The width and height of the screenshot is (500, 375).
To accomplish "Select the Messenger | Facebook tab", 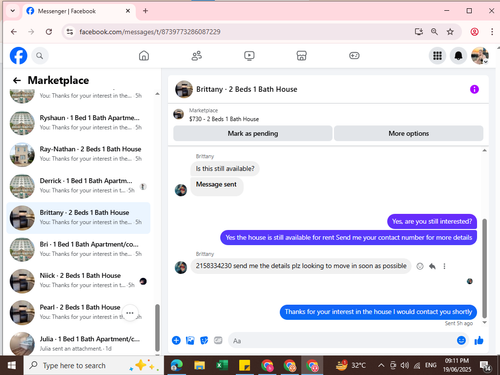I will 79,11.
